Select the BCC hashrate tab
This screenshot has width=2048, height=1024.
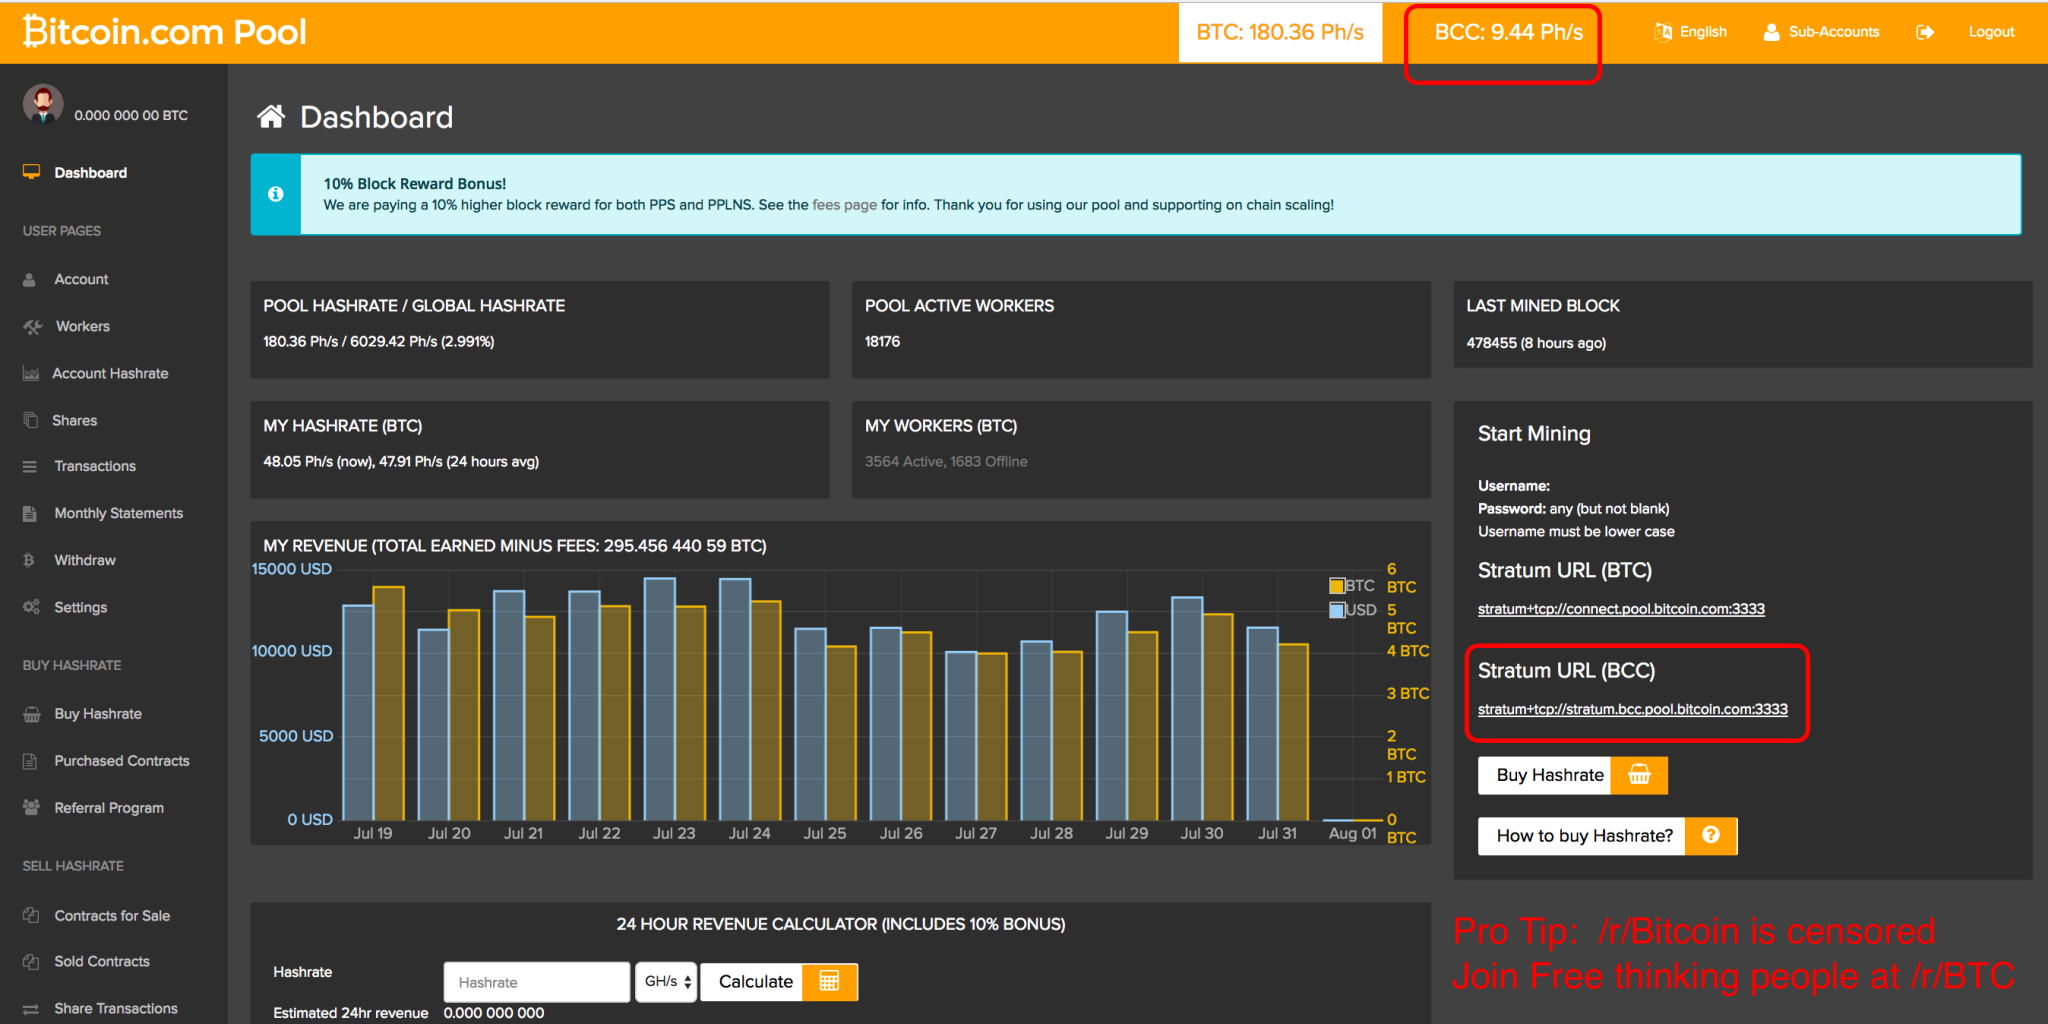coord(1508,32)
